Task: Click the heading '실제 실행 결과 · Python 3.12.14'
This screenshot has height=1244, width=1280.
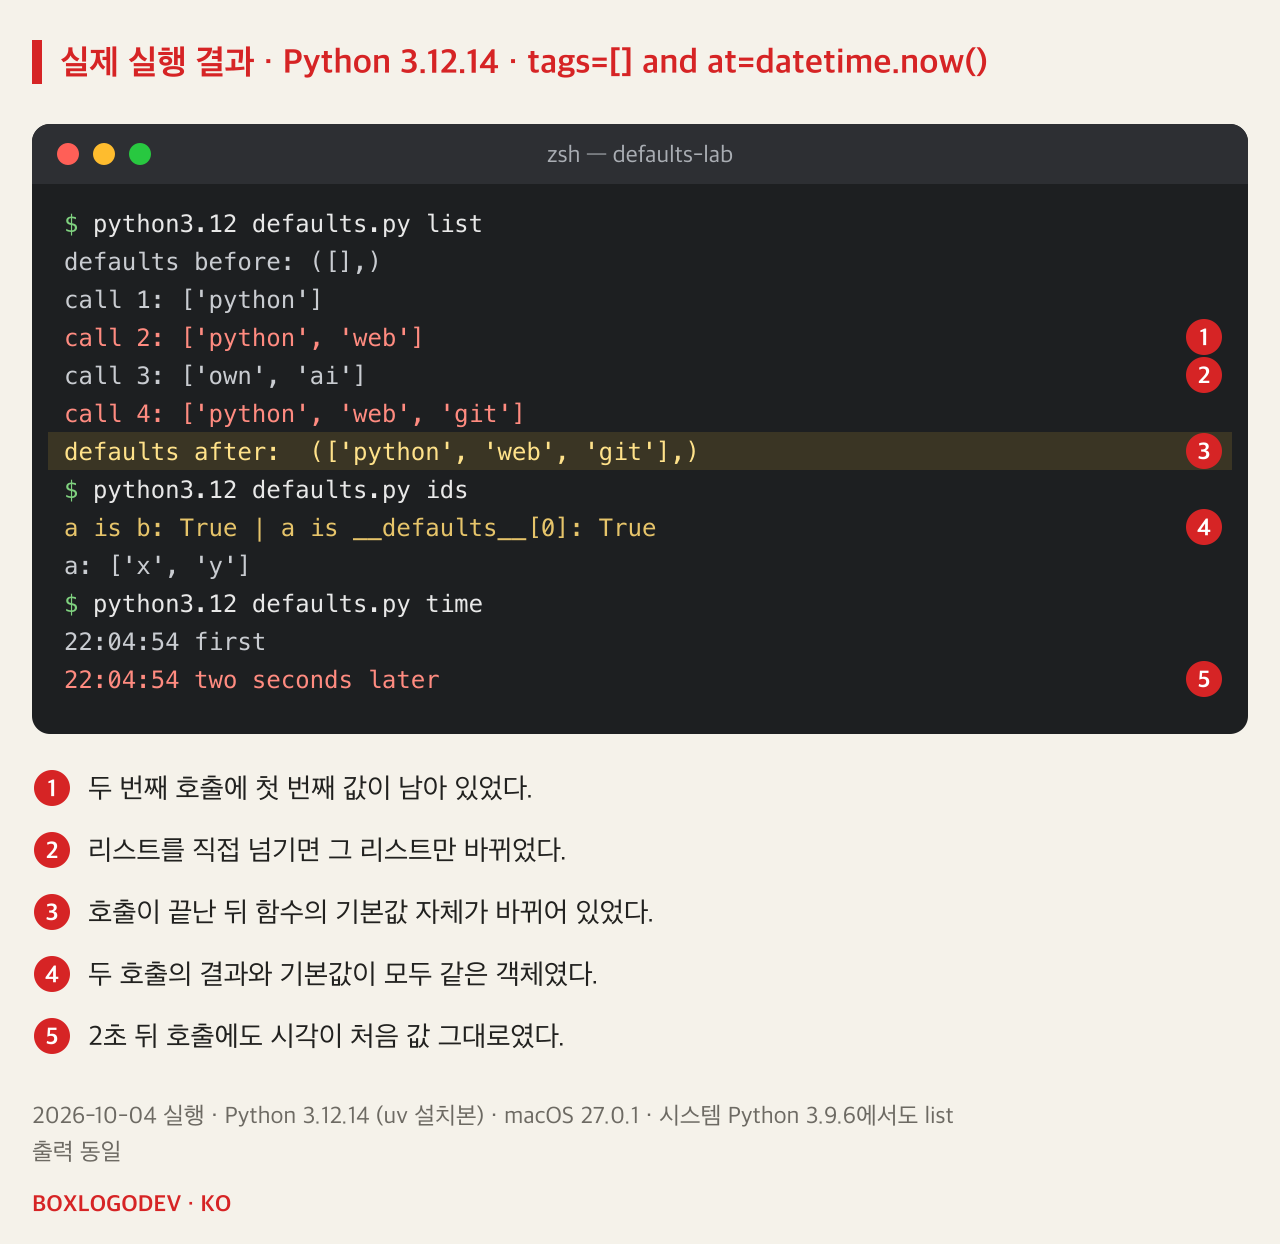Action: (279, 61)
